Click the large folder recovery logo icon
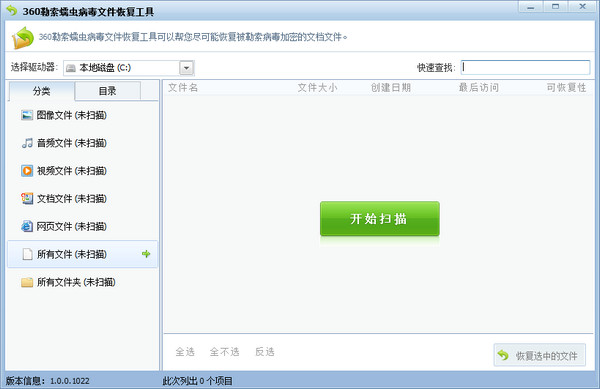This screenshot has height=389, width=600. (x=23, y=38)
